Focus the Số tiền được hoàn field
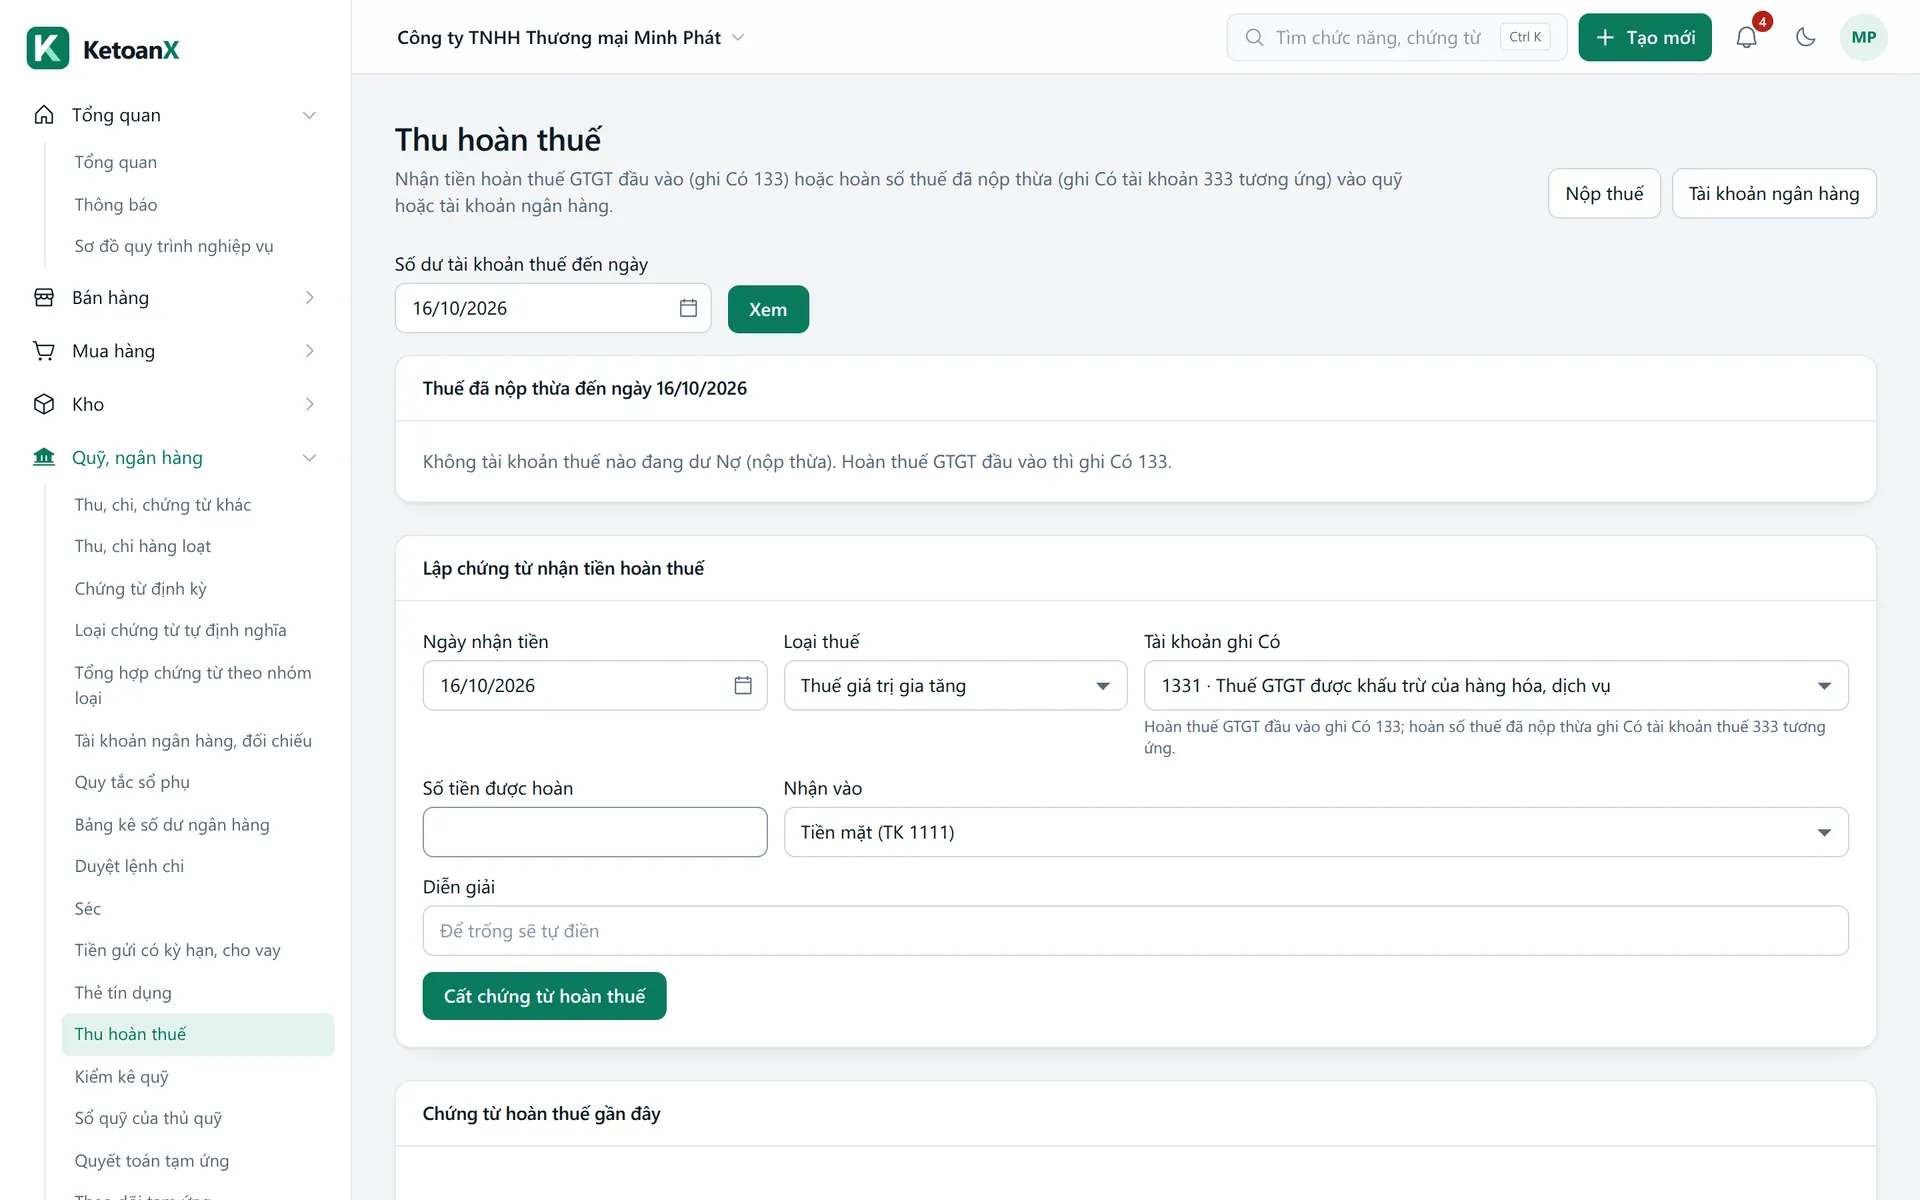Screen dimensions: 1920x1200 pyautogui.click(x=595, y=832)
